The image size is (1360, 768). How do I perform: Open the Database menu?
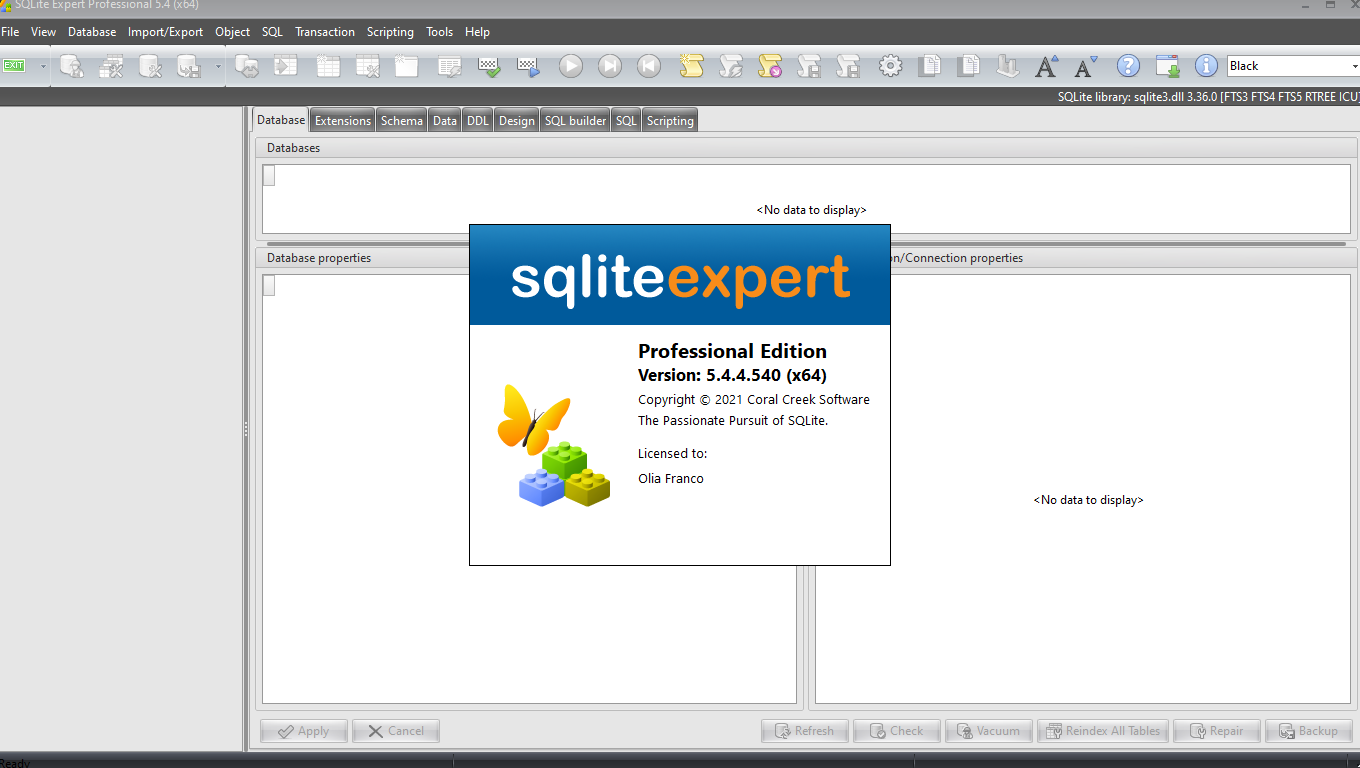click(92, 32)
